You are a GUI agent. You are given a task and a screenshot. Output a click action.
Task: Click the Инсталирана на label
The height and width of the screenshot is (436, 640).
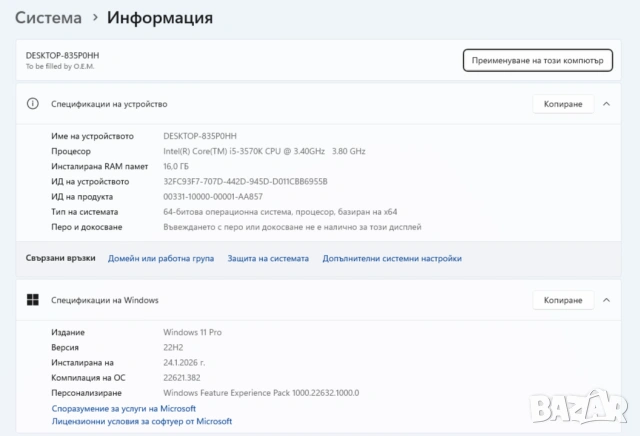click(82, 363)
